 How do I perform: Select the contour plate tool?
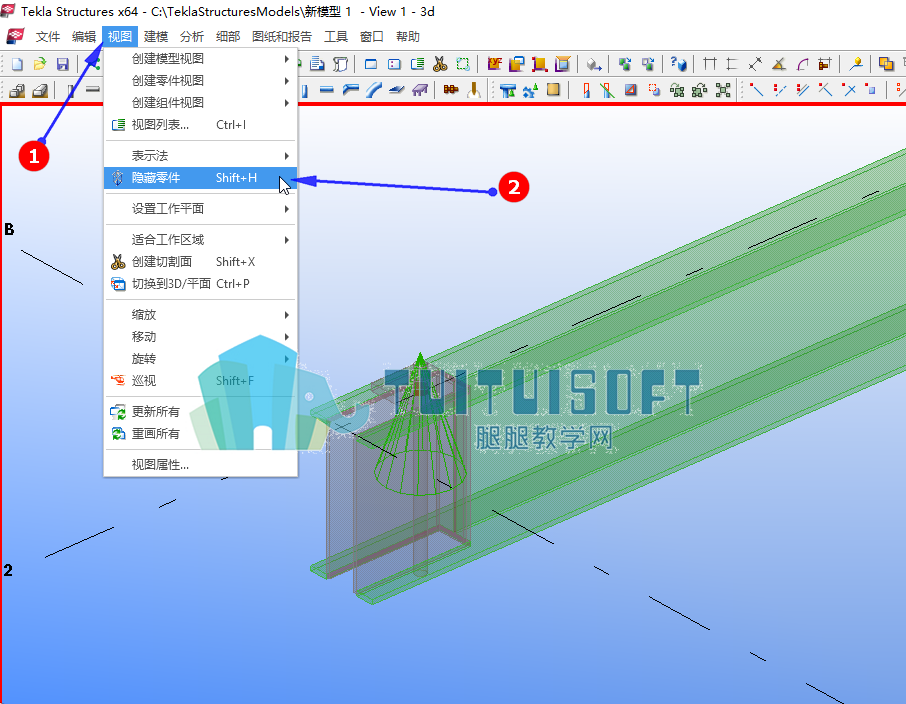(x=396, y=90)
